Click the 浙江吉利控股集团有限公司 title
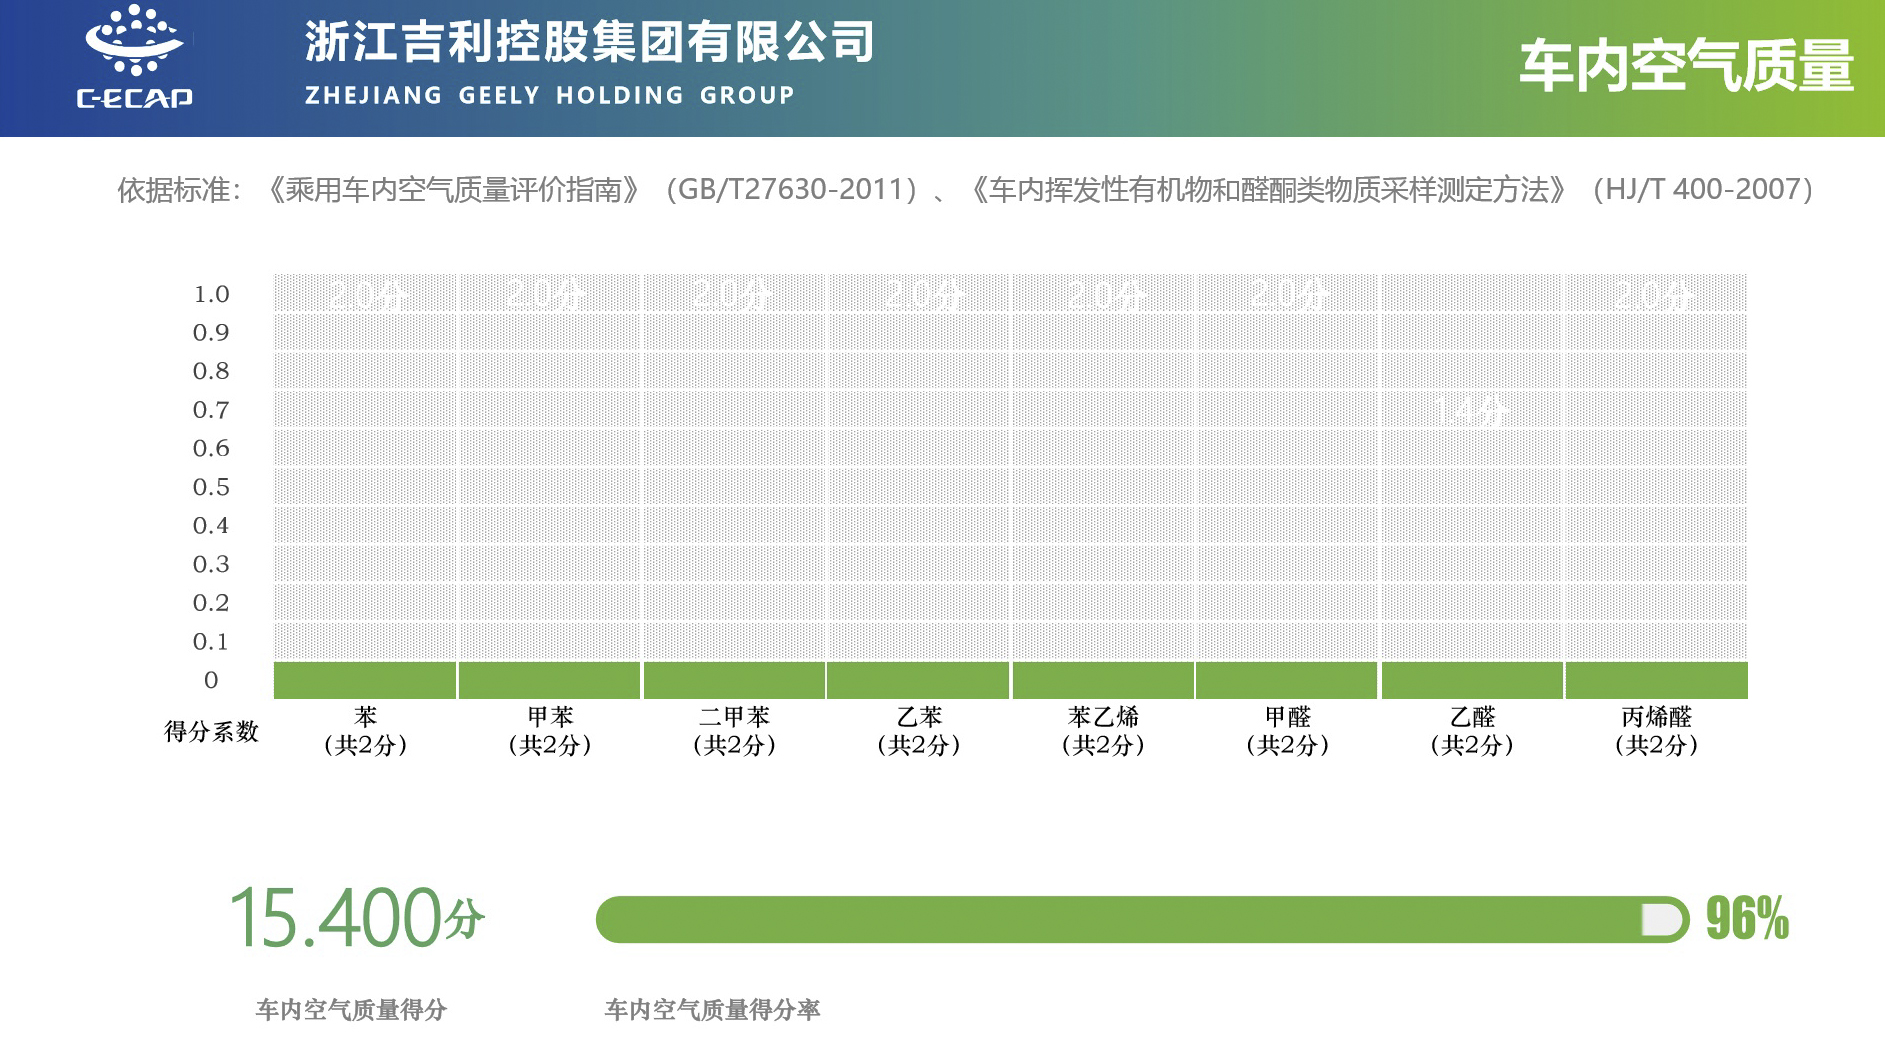Screen dimensions: 1885x1039 [x=590, y=42]
